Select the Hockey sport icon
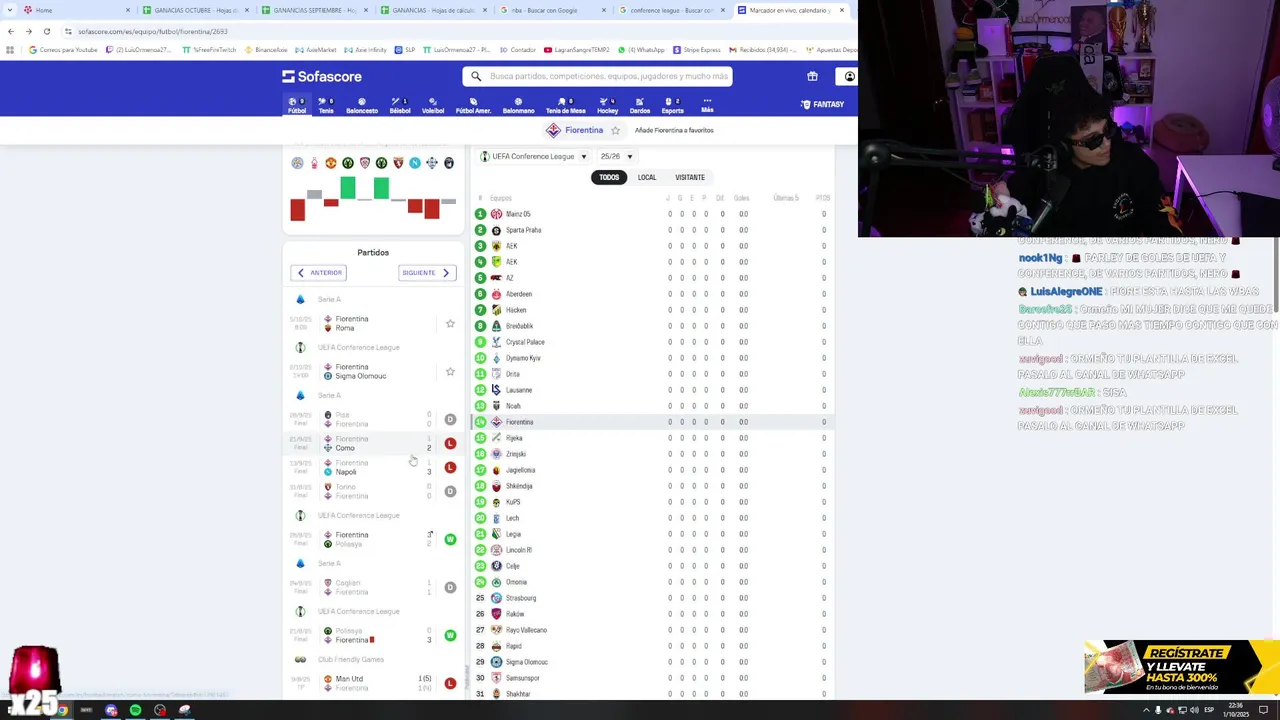Image resolution: width=1280 pixels, height=720 pixels. click(608, 105)
